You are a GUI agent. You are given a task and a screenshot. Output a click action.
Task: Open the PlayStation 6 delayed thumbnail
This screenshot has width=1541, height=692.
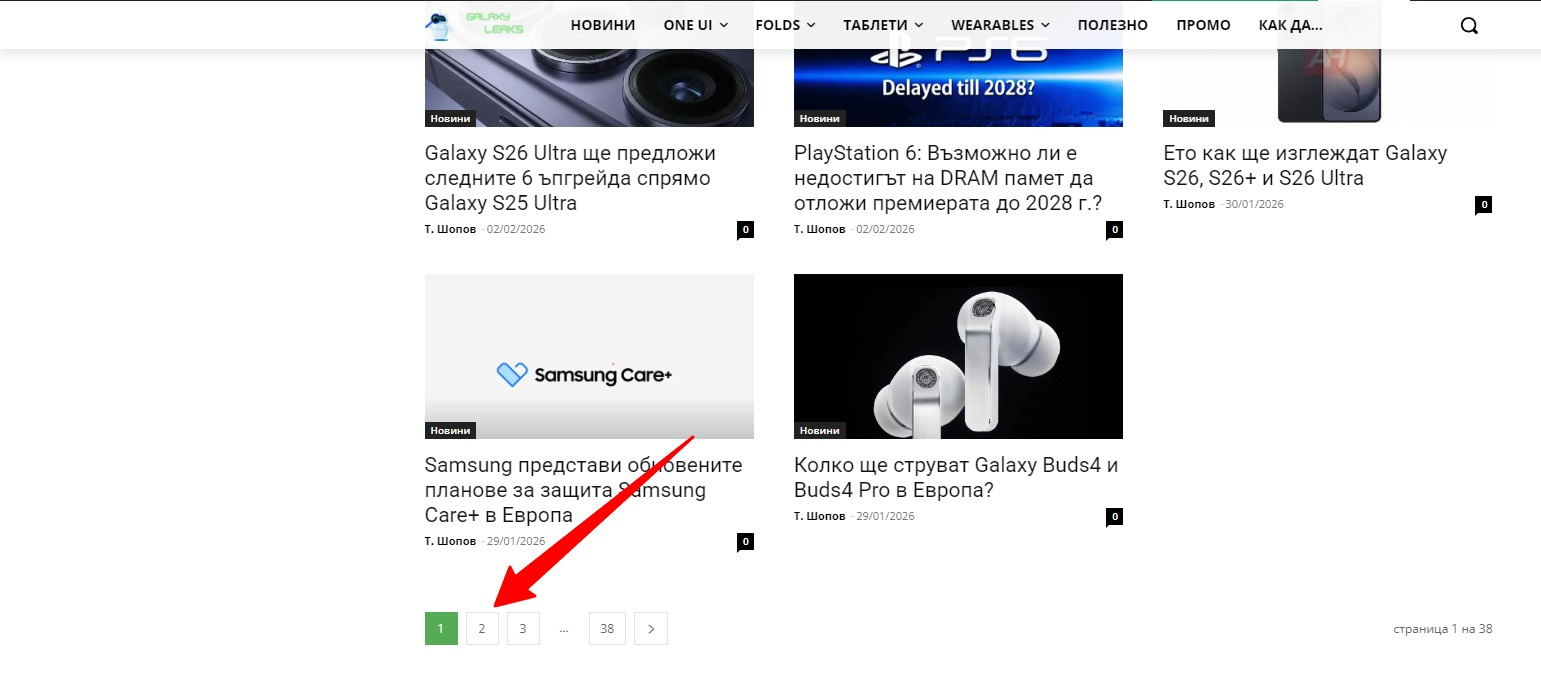(x=958, y=88)
